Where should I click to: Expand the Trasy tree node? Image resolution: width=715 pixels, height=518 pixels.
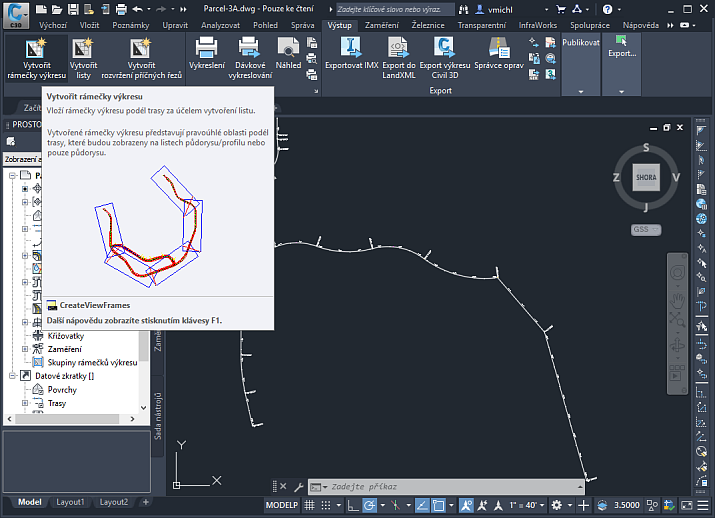pos(25,403)
